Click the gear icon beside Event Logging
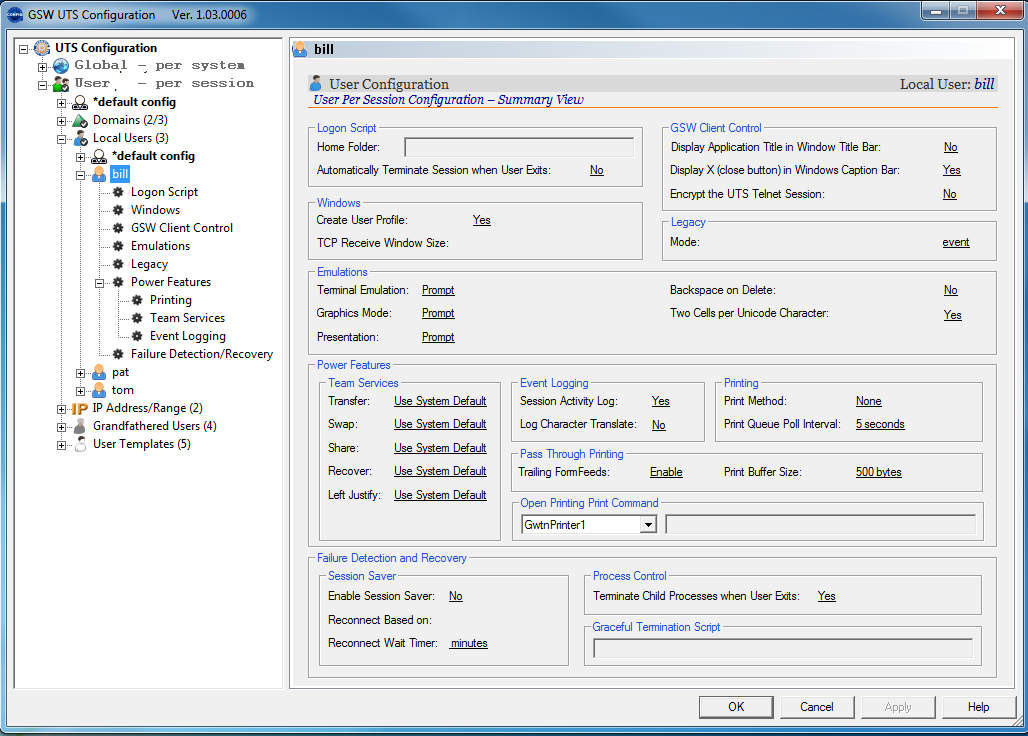The height and width of the screenshot is (736, 1028). click(137, 336)
